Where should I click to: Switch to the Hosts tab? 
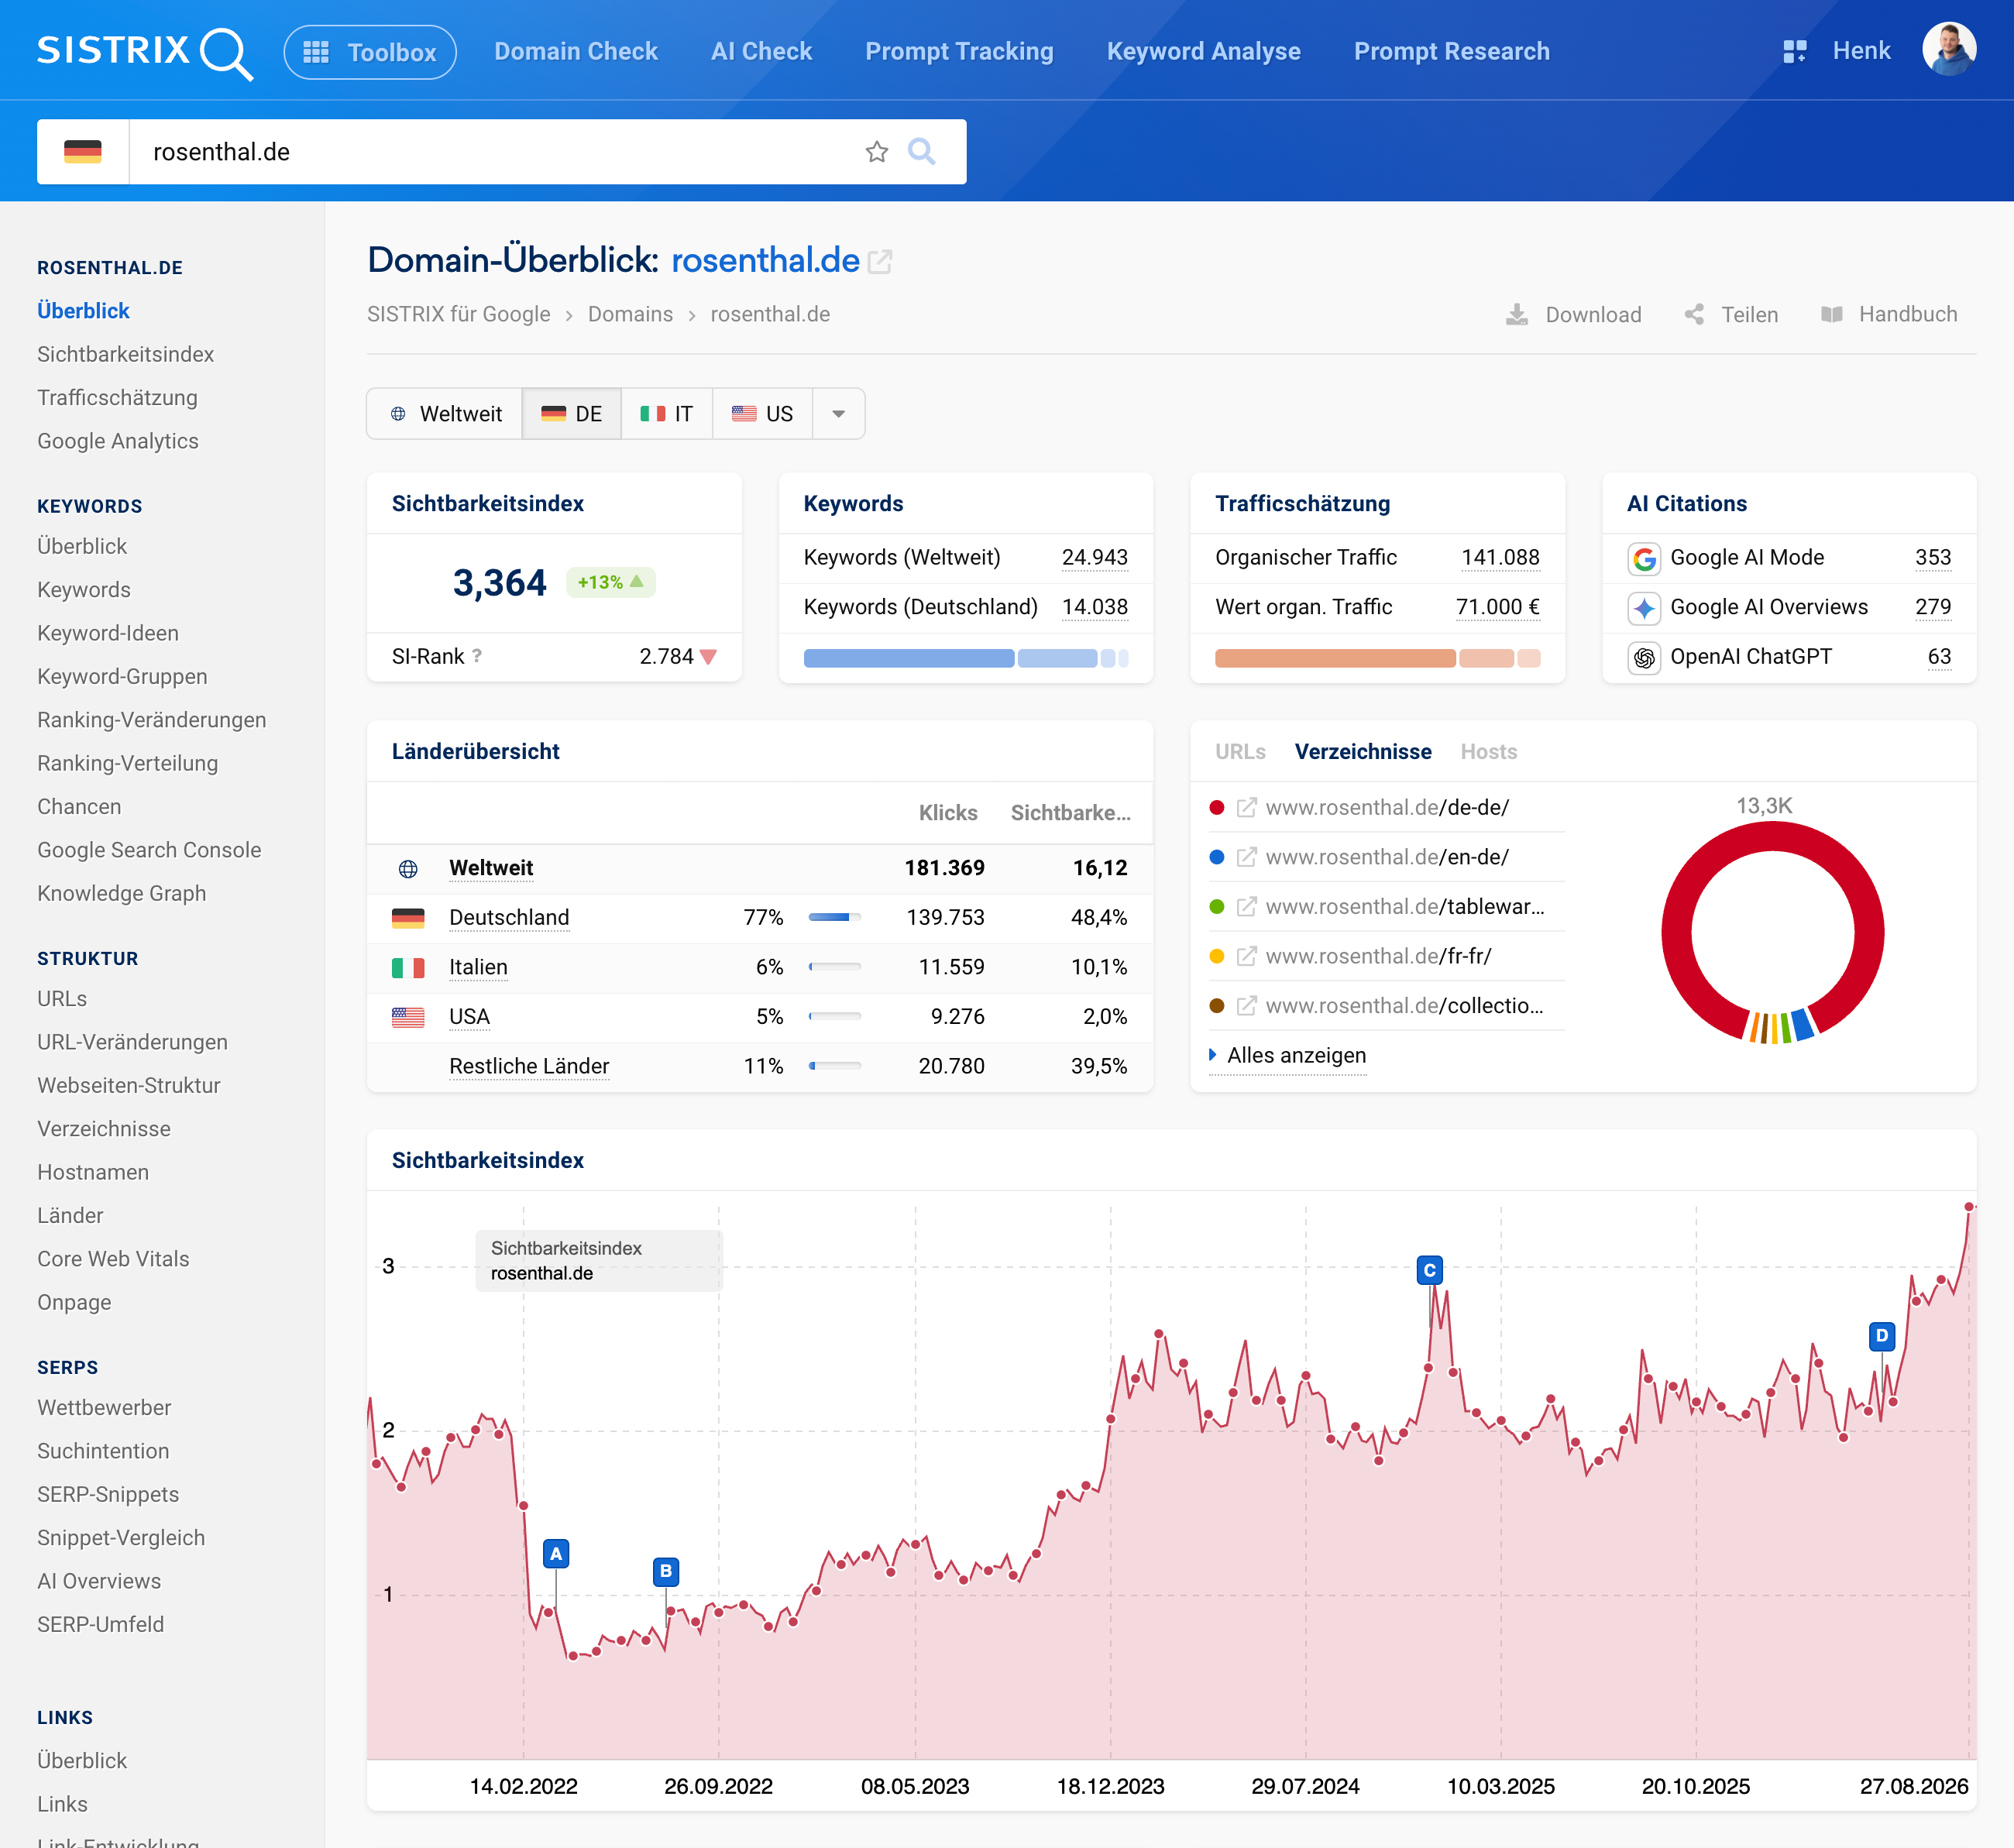coord(1488,752)
